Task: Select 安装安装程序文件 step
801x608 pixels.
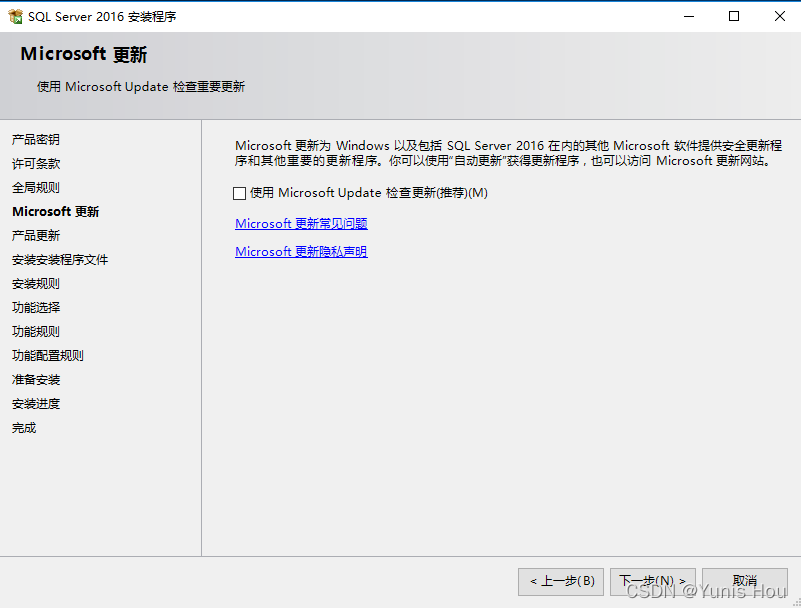Action: click(x=59, y=259)
